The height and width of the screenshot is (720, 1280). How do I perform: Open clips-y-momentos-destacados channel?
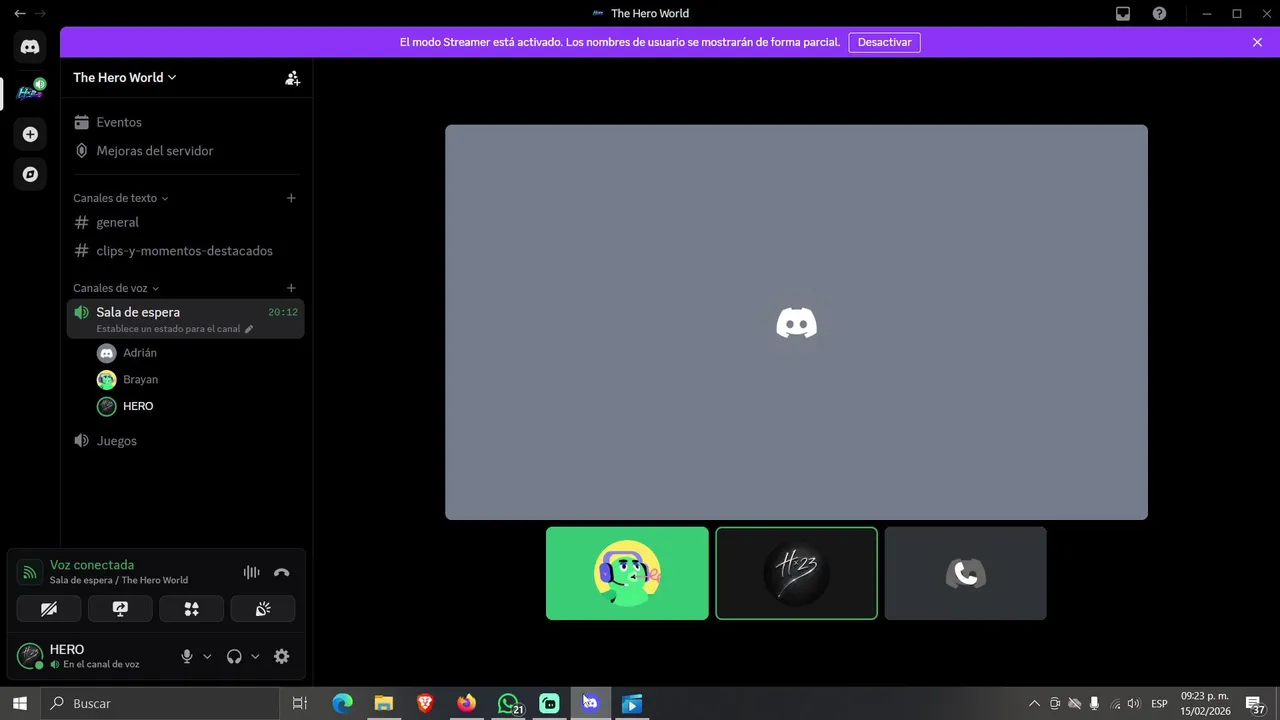point(186,251)
